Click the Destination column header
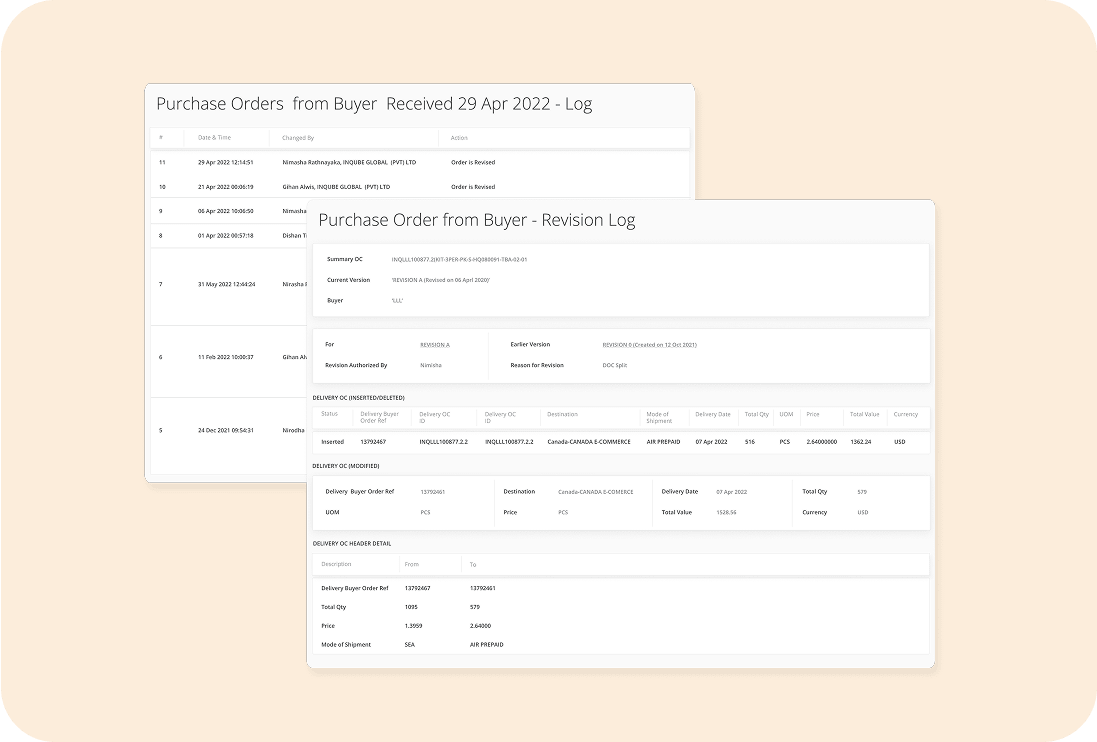Viewport: 1097px width, 742px height. (x=562, y=414)
